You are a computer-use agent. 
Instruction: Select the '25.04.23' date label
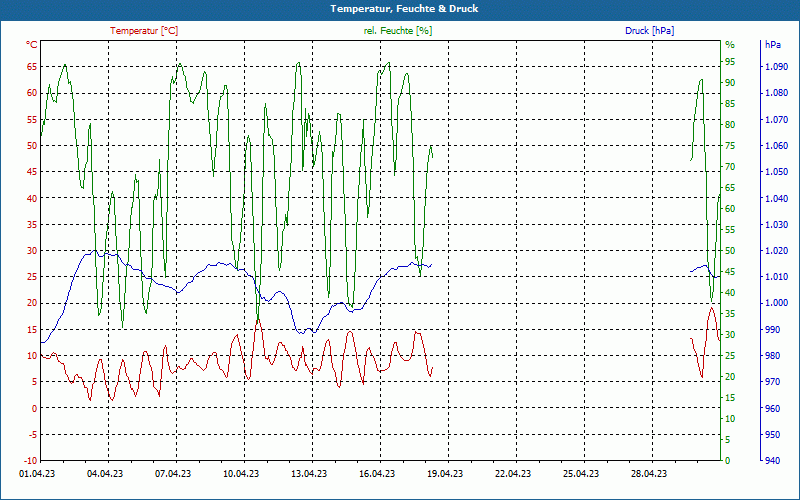pos(581,473)
